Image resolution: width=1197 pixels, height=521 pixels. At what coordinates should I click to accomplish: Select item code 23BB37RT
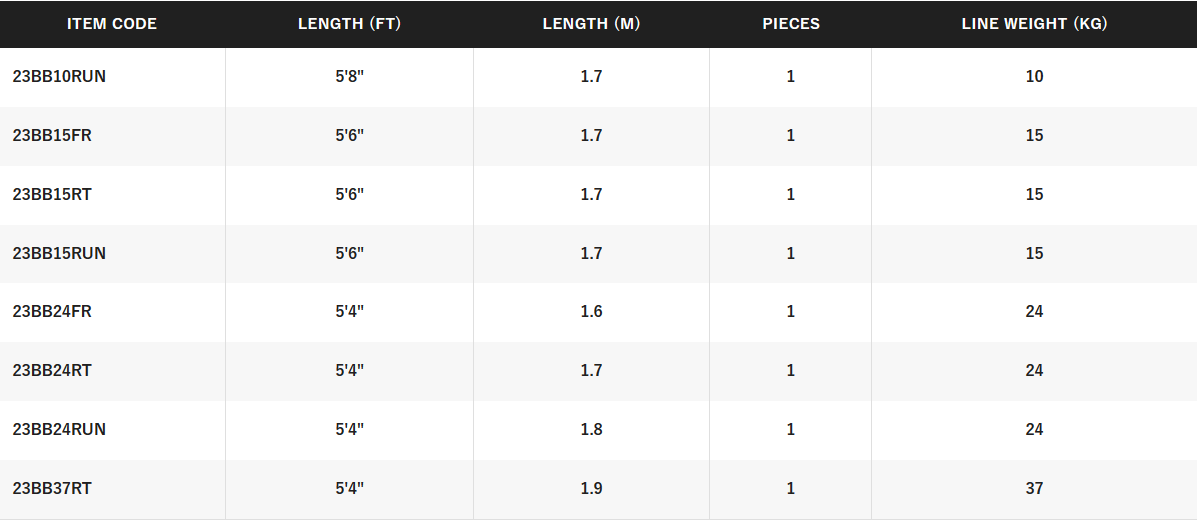[52, 489]
